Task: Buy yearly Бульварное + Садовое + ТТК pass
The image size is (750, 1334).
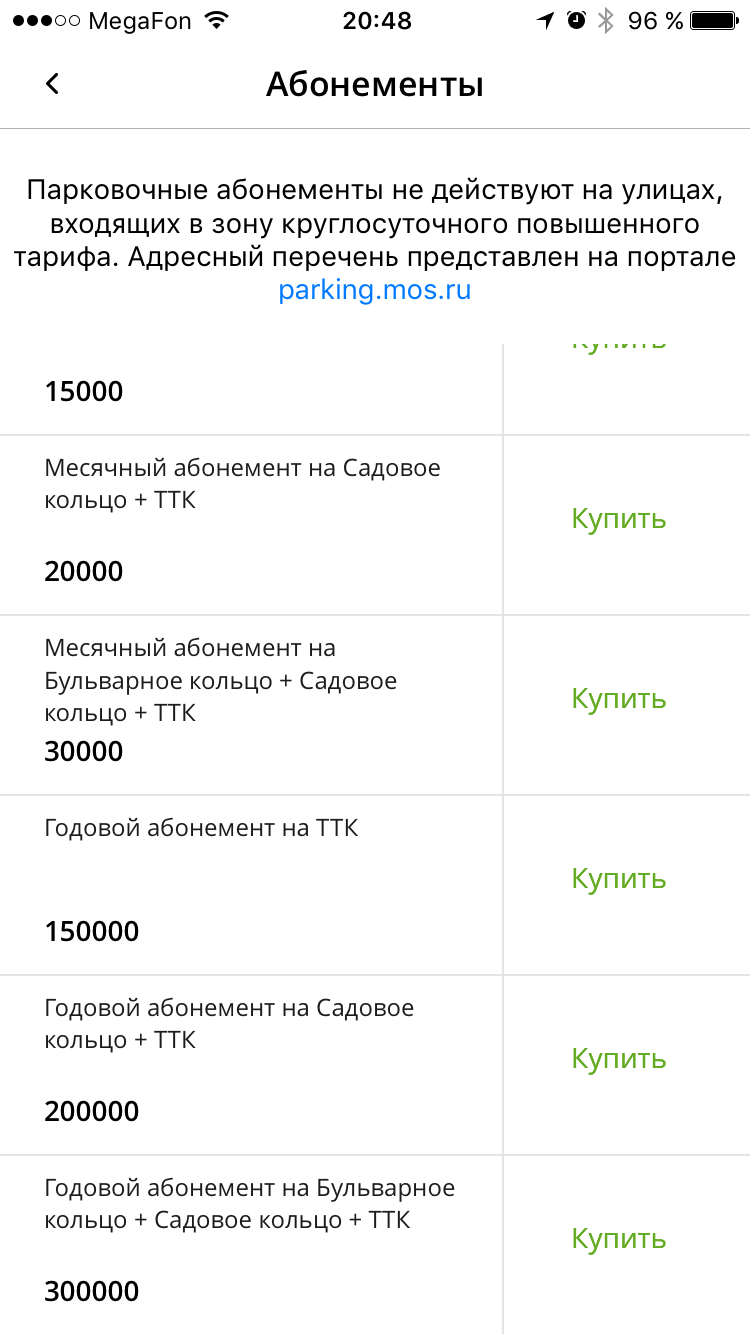Action: [x=619, y=1239]
